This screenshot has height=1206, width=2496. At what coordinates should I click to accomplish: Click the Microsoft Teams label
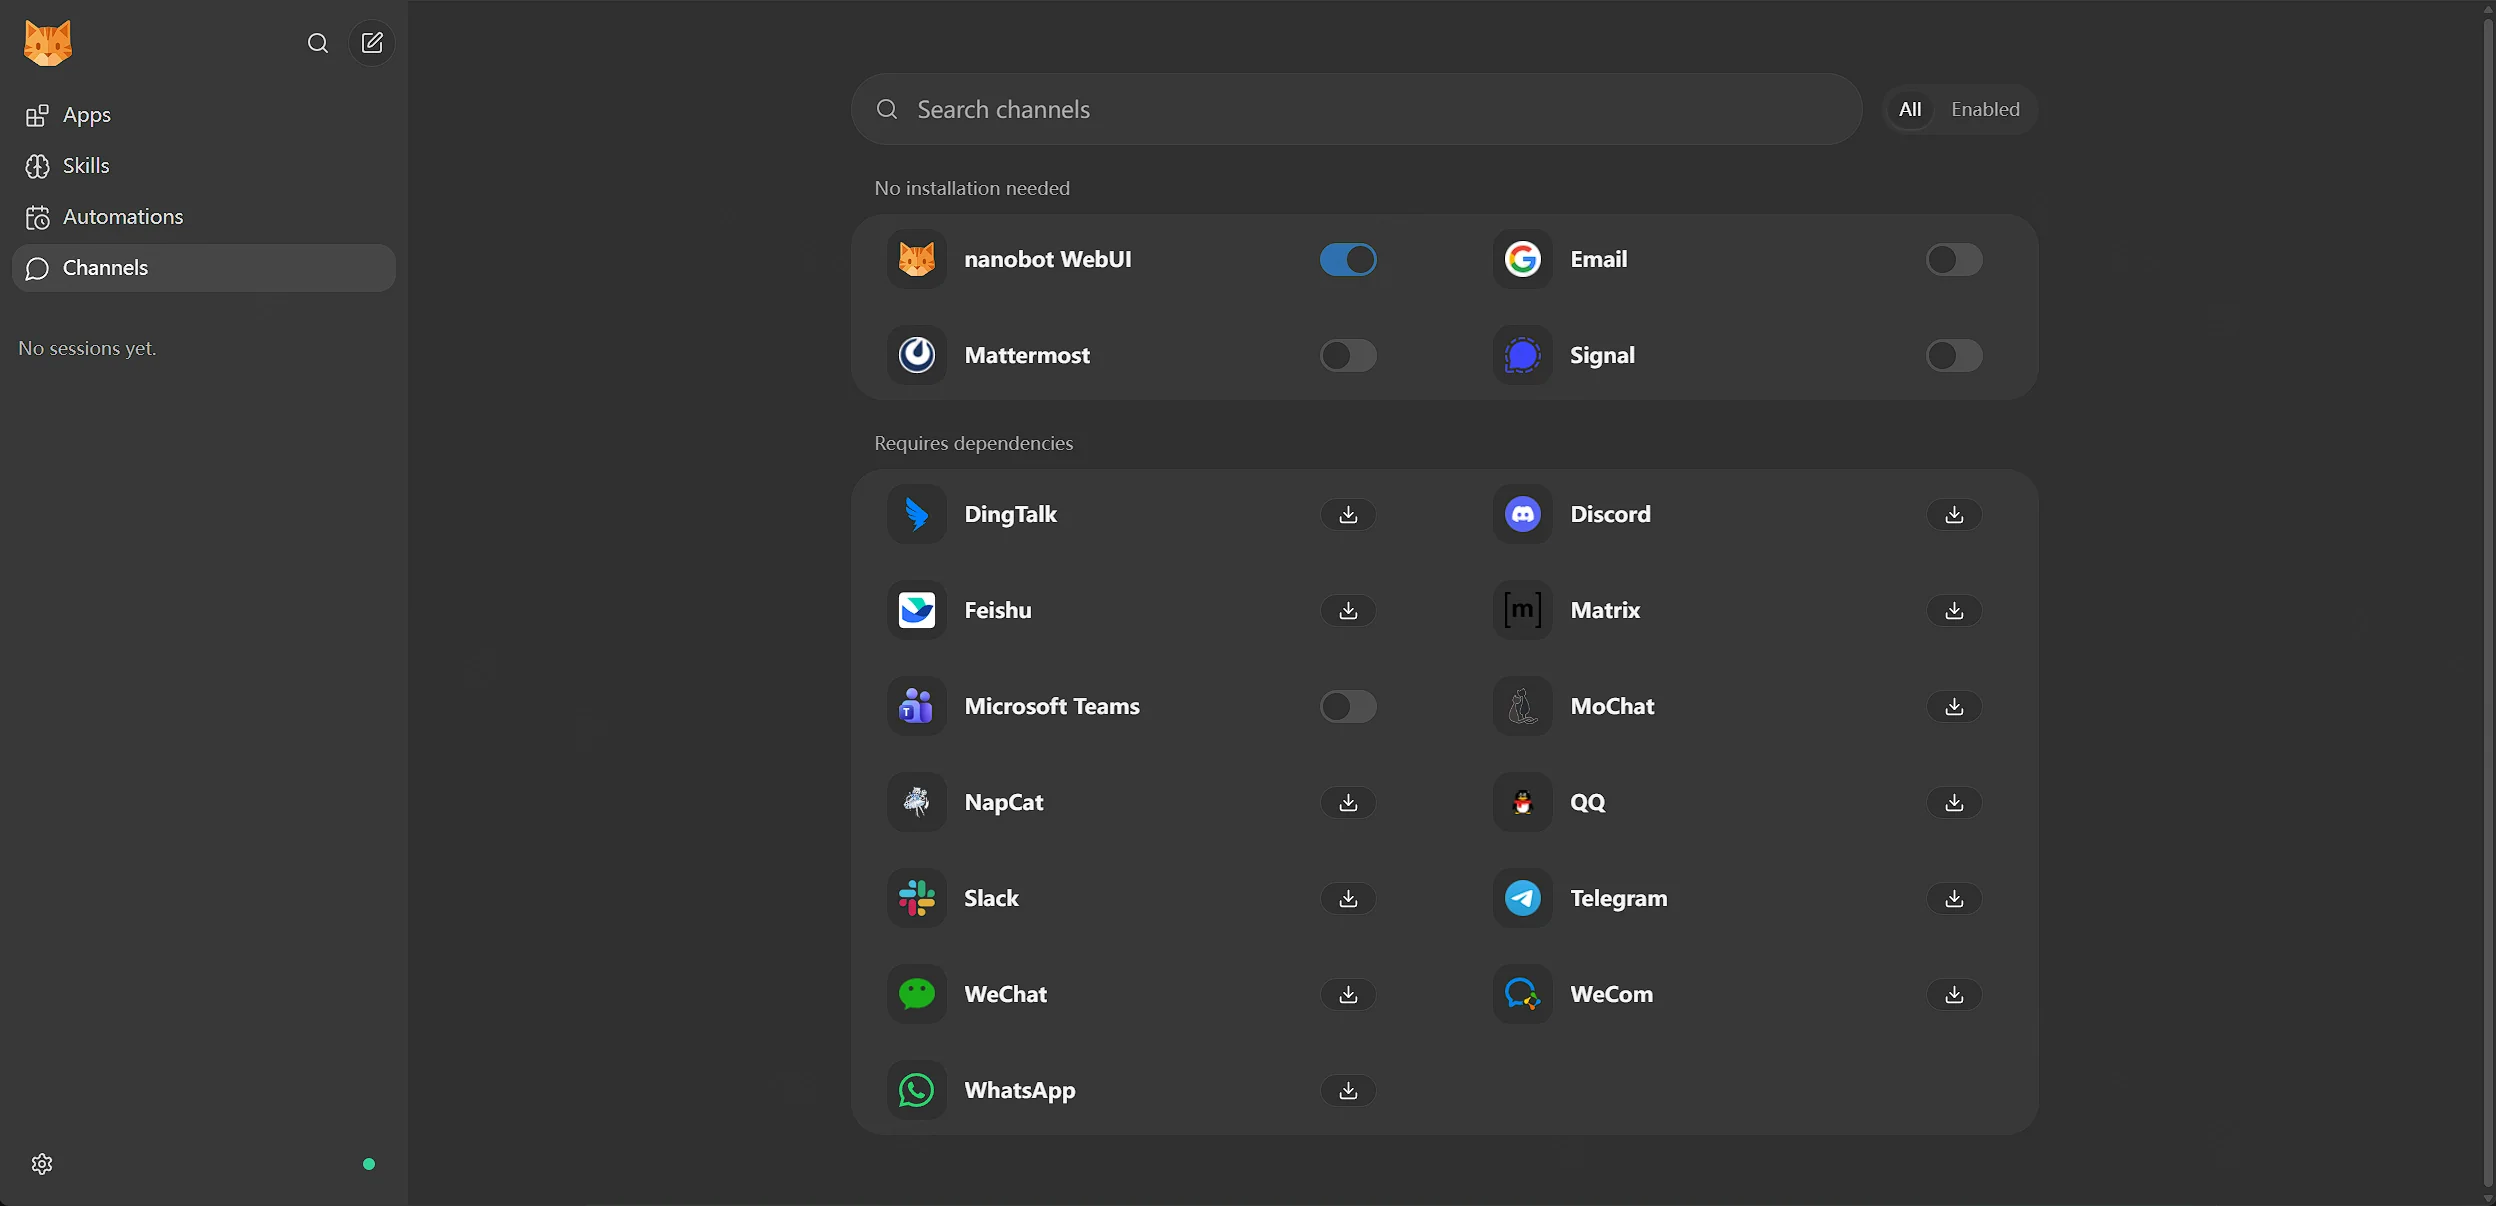(x=1052, y=706)
